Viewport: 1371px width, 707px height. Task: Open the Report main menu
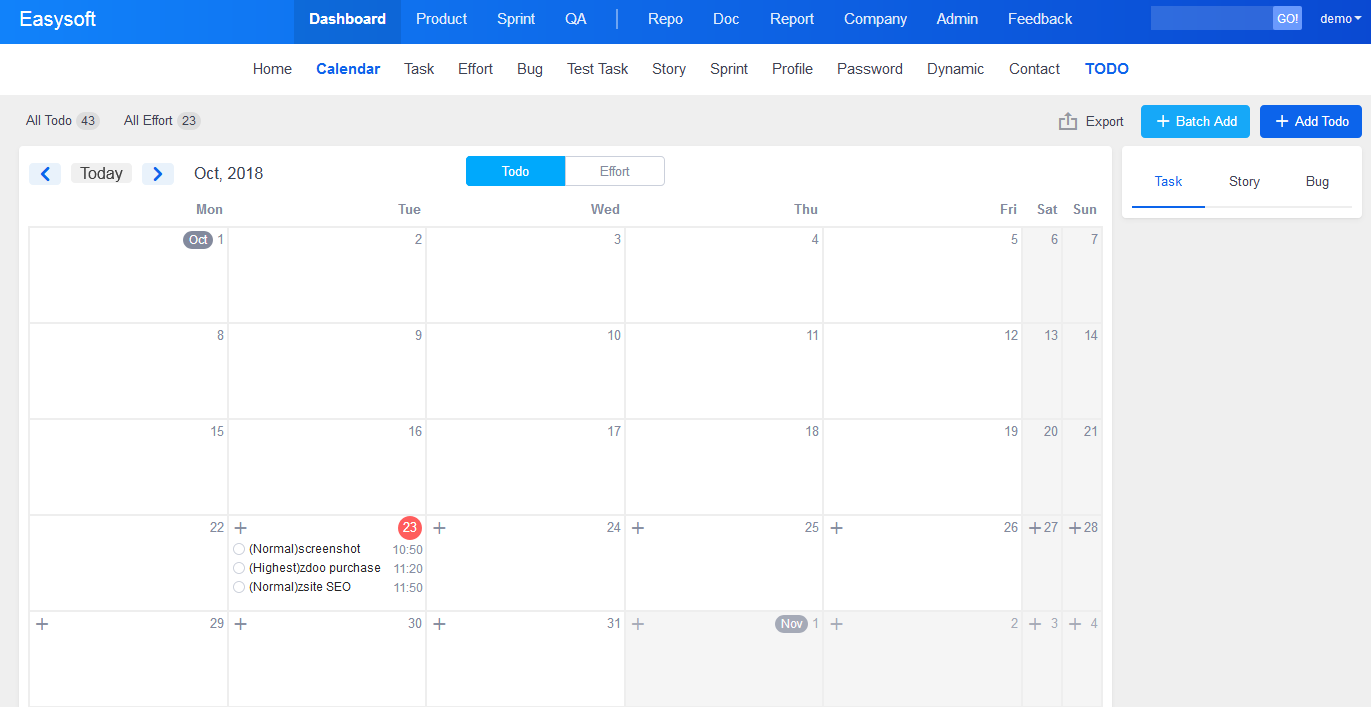(792, 19)
